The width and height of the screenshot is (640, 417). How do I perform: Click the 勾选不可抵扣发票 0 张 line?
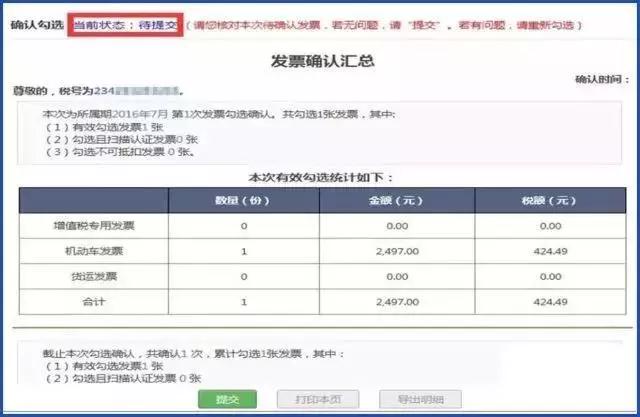pyautogui.click(x=120, y=152)
